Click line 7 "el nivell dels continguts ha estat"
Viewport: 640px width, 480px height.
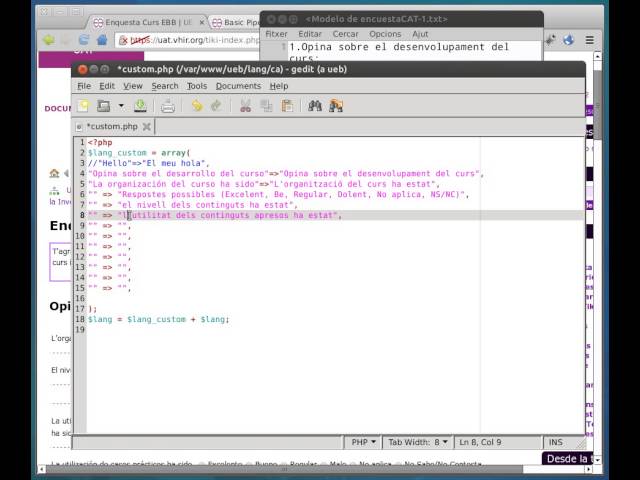(x=205, y=205)
